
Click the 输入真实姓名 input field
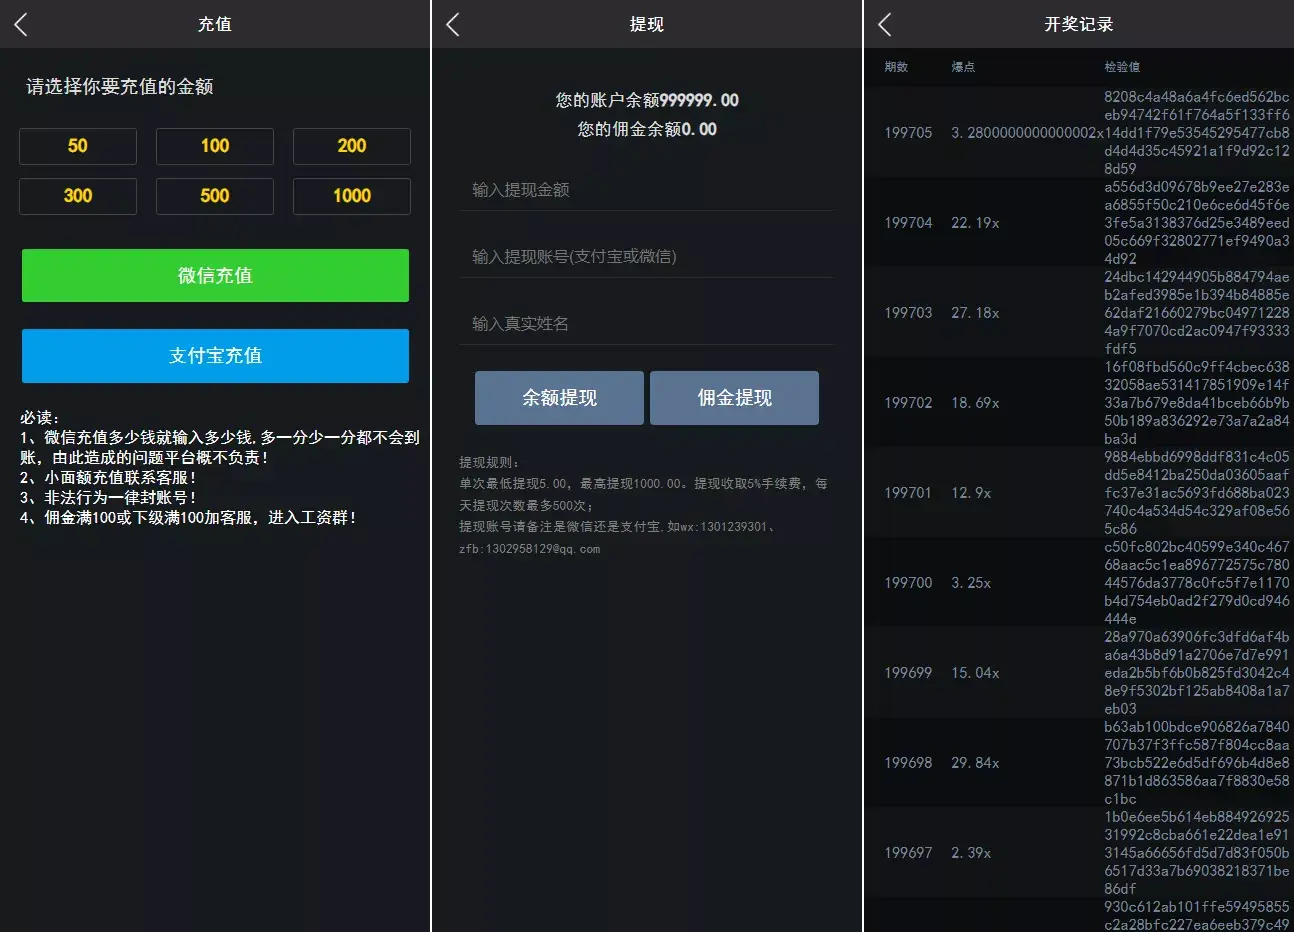point(646,323)
